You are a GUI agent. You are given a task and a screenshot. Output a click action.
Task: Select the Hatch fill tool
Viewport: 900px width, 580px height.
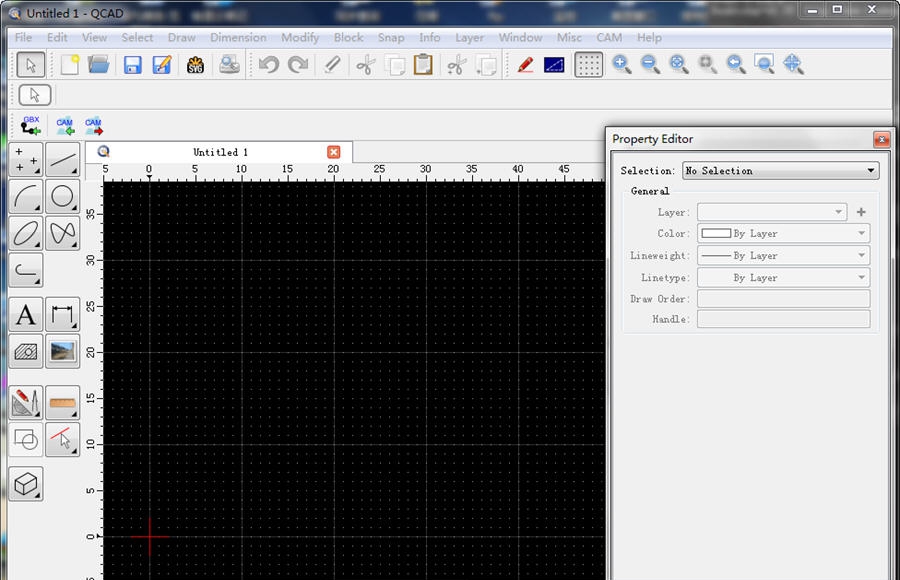[26, 352]
